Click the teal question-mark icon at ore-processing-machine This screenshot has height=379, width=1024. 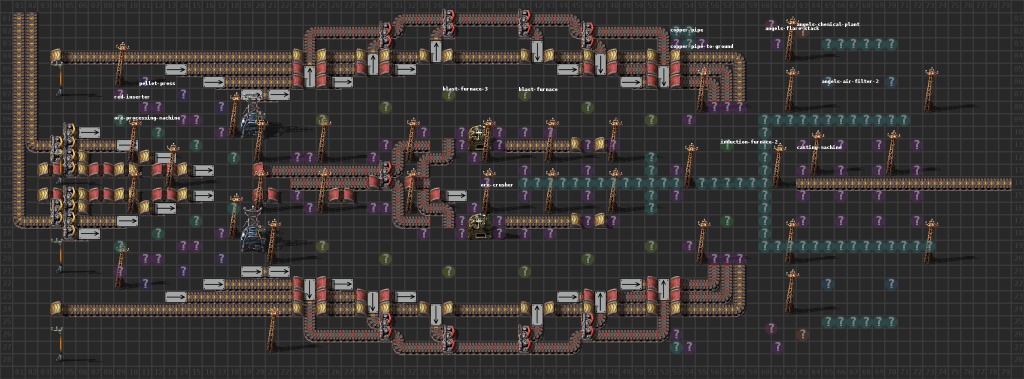(x=120, y=120)
